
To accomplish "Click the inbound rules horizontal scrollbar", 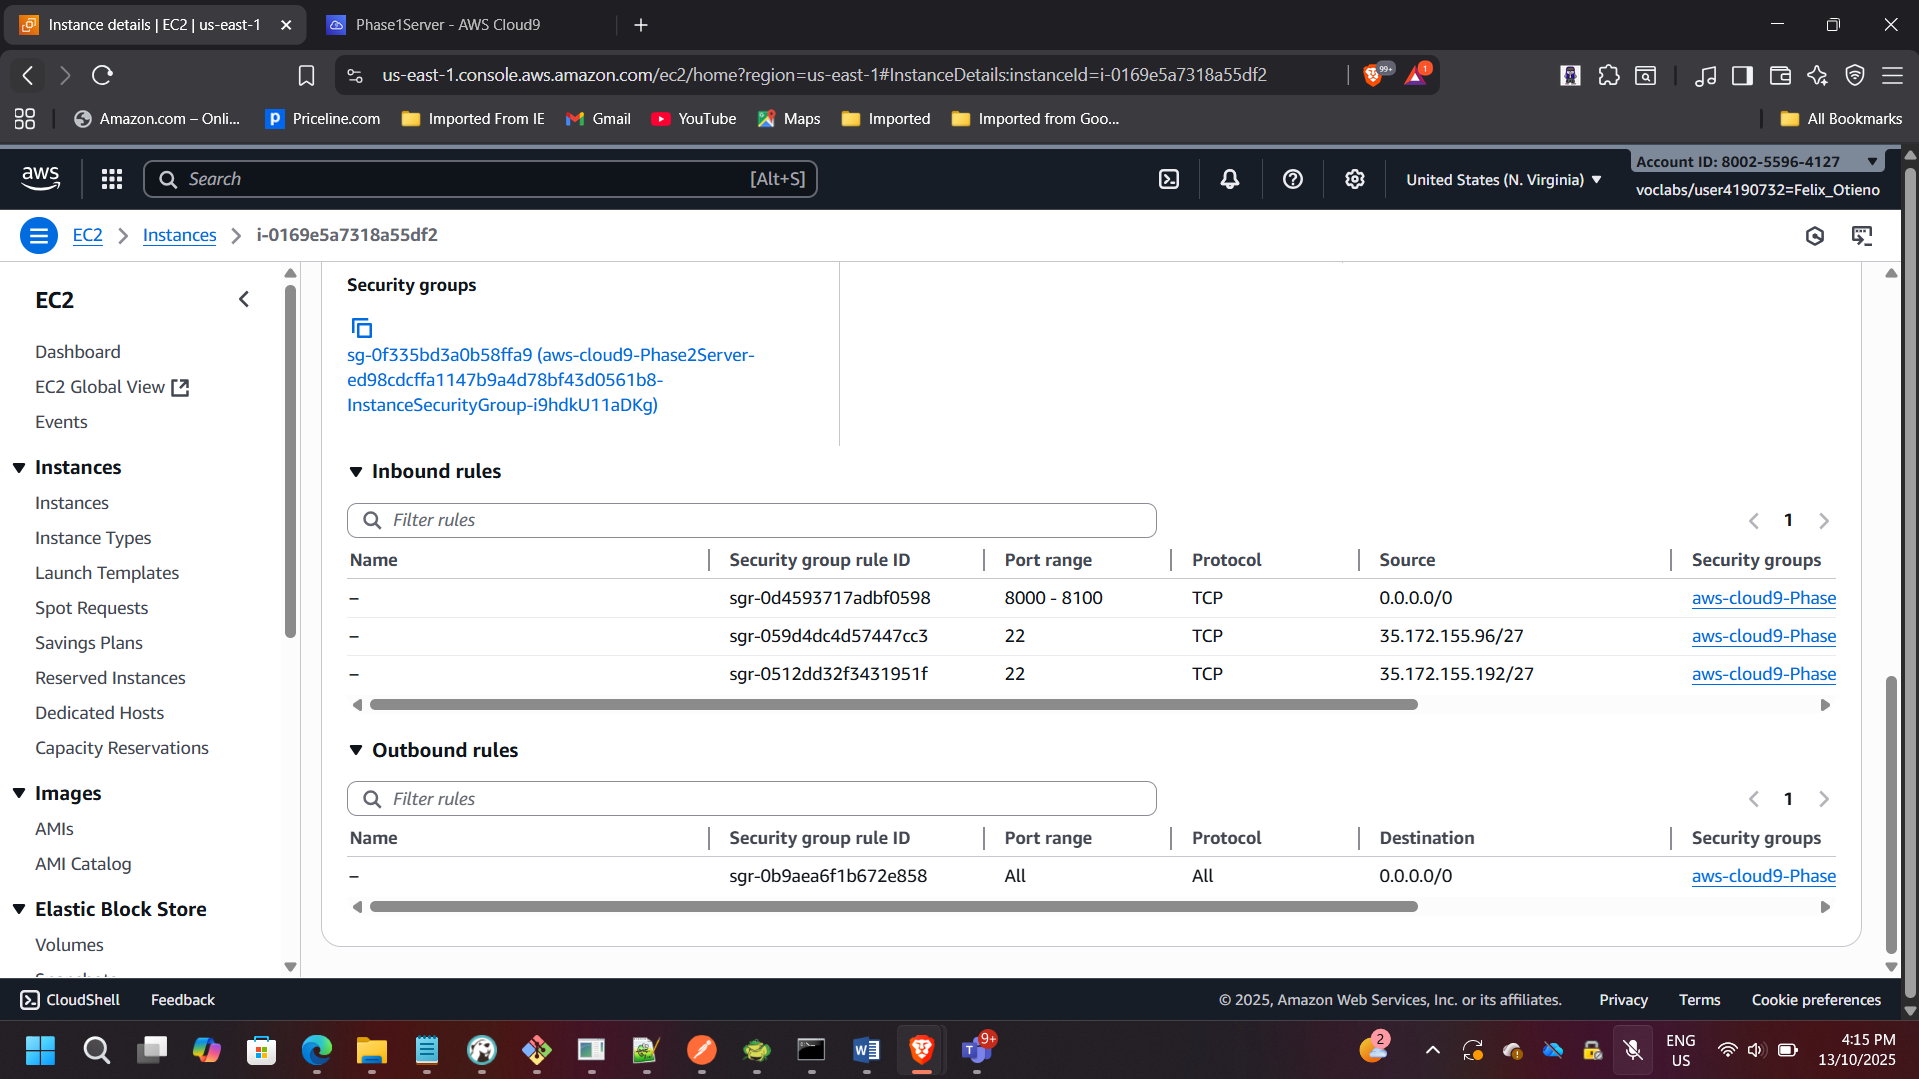I will (x=893, y=705).
